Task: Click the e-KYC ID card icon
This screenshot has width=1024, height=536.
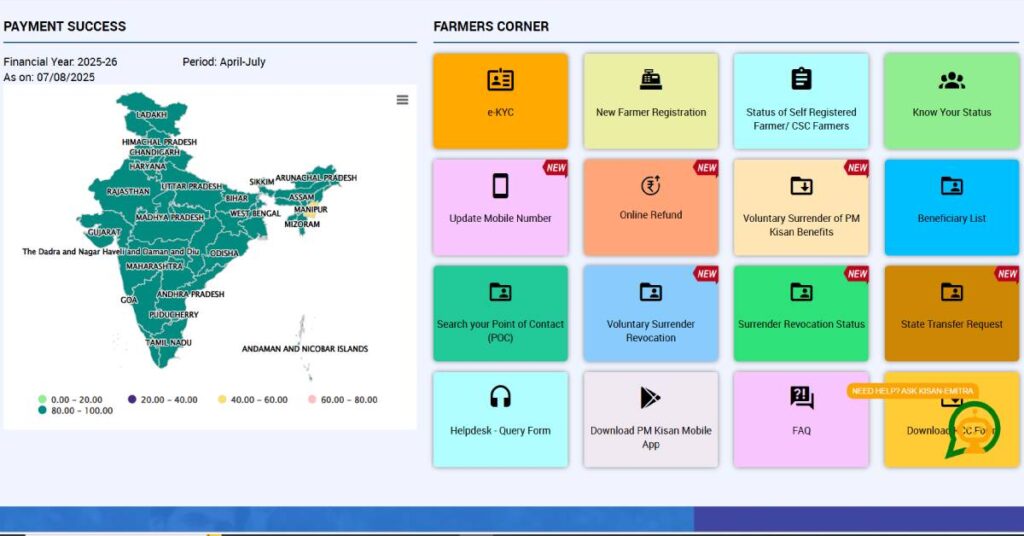Action: (x=500, y=80)
